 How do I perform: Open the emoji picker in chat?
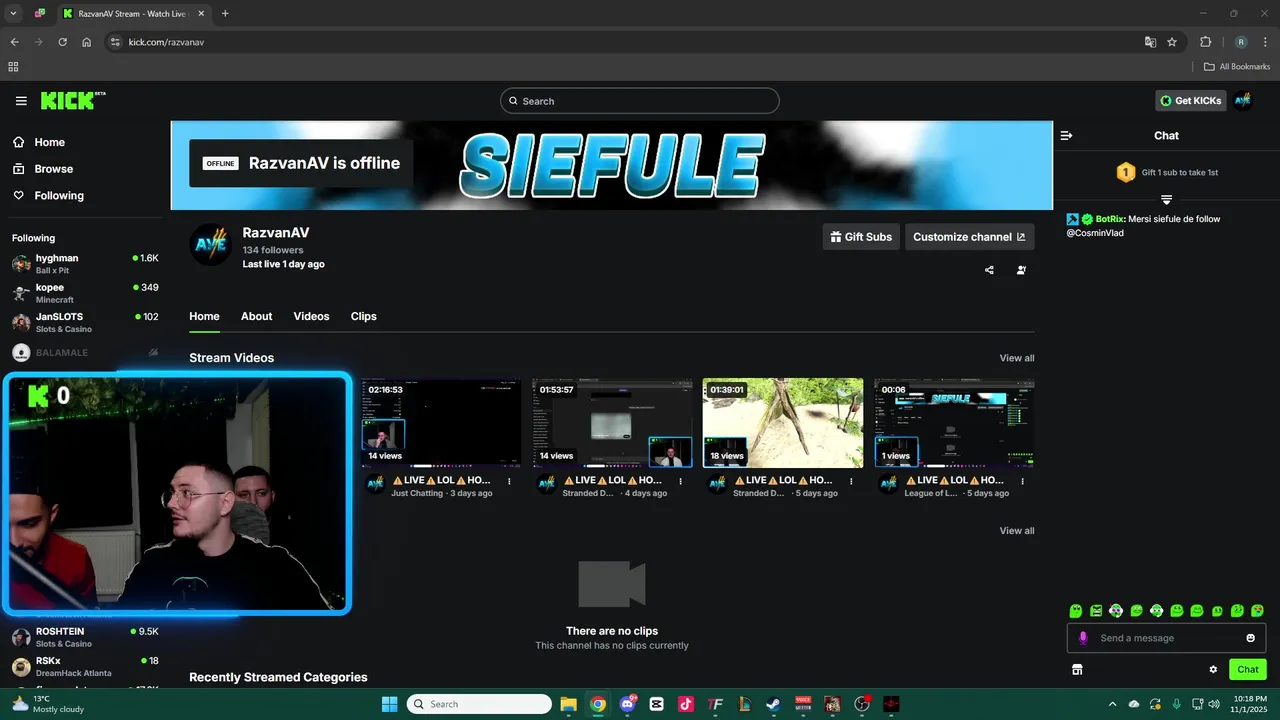[1250, 638]
